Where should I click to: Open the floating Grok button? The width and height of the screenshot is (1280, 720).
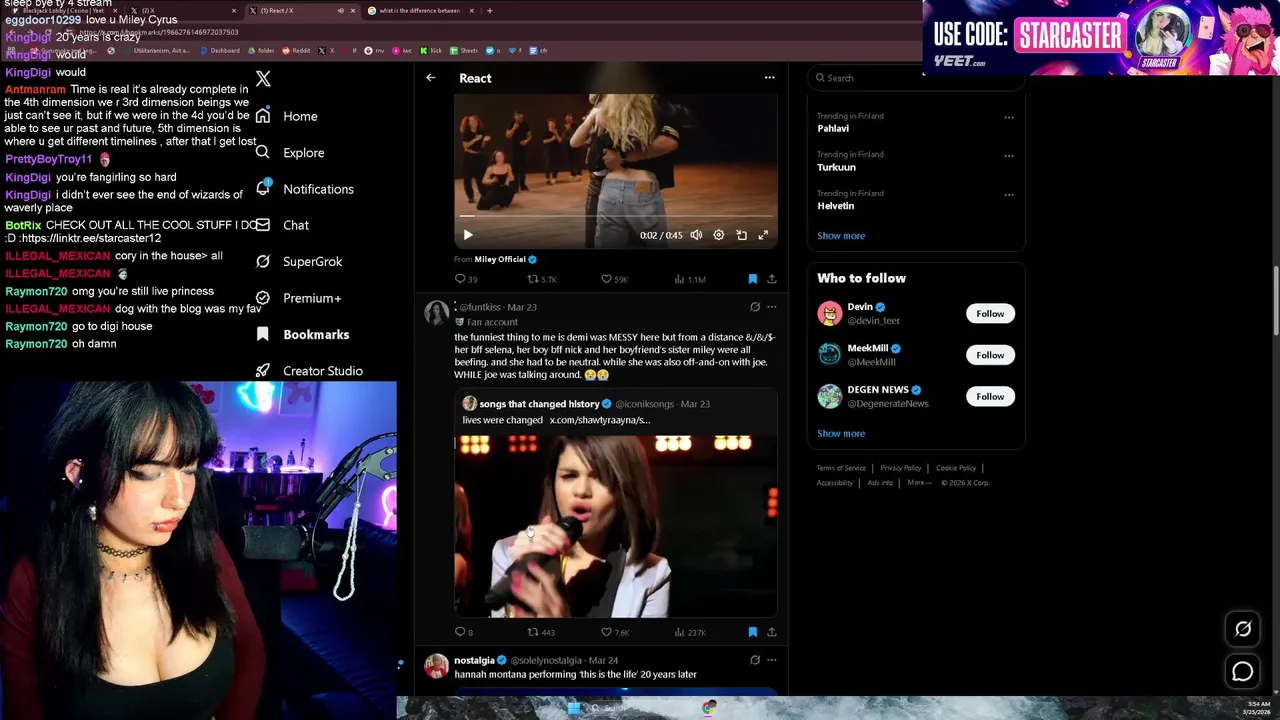pyautogui.click(x=1243, y=629)
